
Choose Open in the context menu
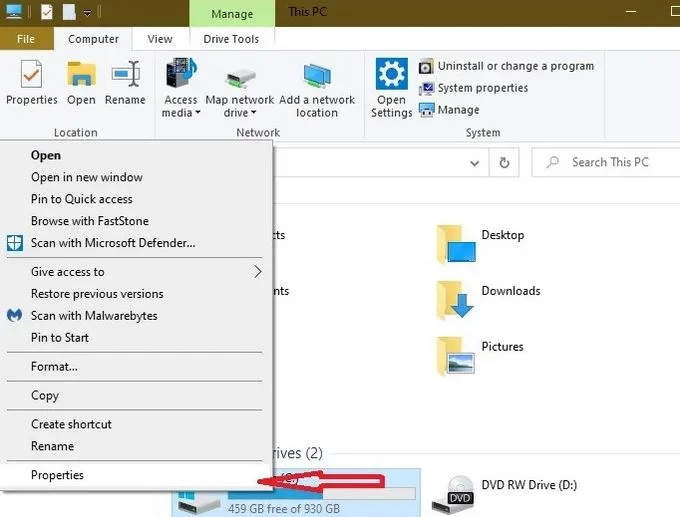click(136, 155)
